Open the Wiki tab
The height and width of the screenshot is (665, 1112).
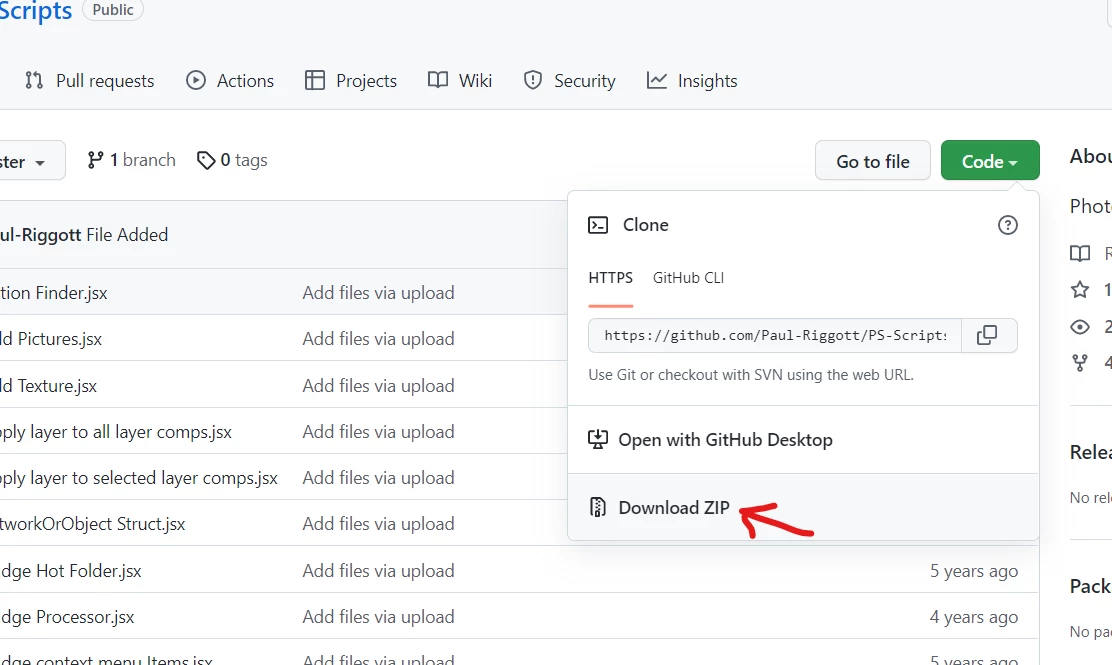click(x=460, y=81)
